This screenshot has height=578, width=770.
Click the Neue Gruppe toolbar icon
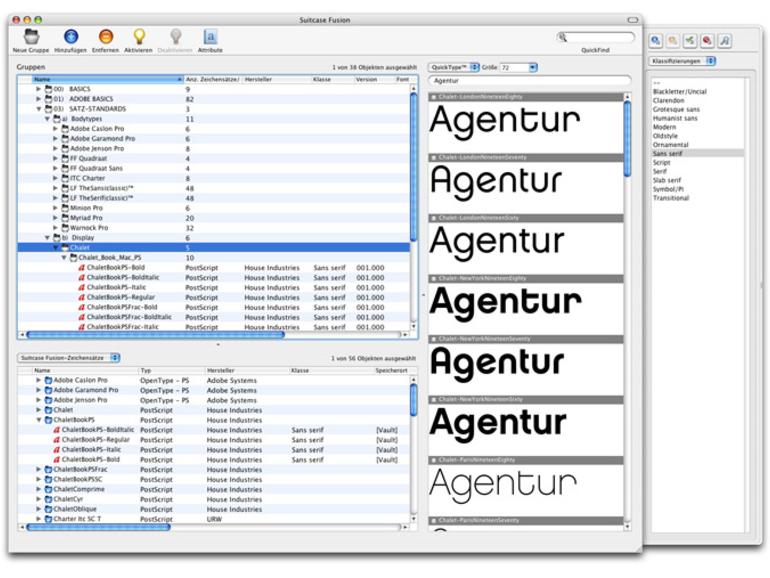31,36
